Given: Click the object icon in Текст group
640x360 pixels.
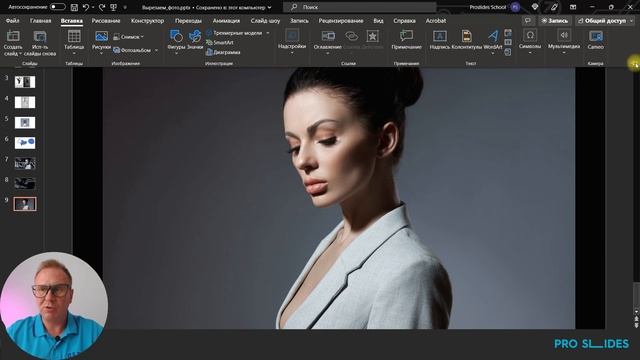Looking at the screenshot, I should pyautogui.click(x=508, y=52).
